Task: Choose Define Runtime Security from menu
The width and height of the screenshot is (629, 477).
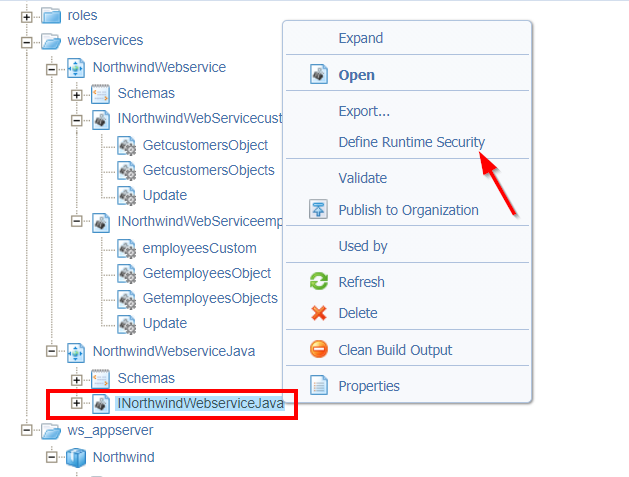Action: (x=411, y=143)
